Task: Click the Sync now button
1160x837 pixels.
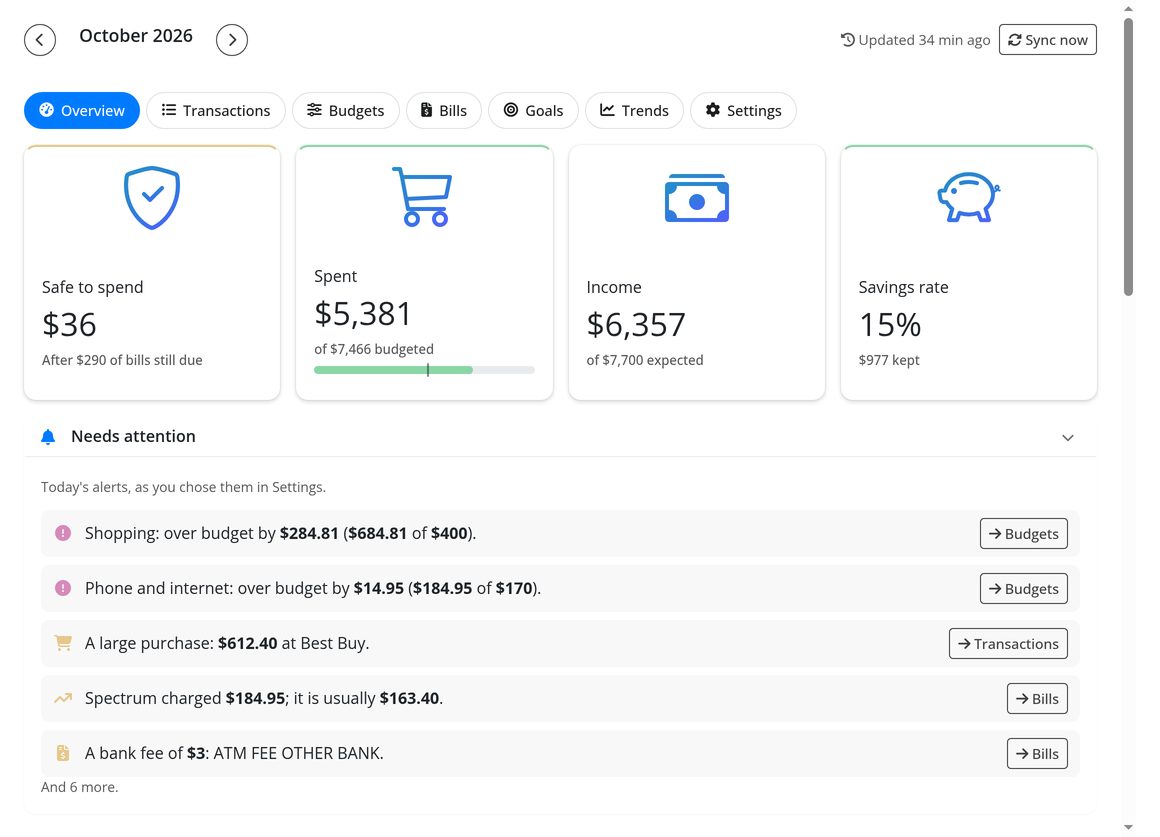Action: point(1048,40)
